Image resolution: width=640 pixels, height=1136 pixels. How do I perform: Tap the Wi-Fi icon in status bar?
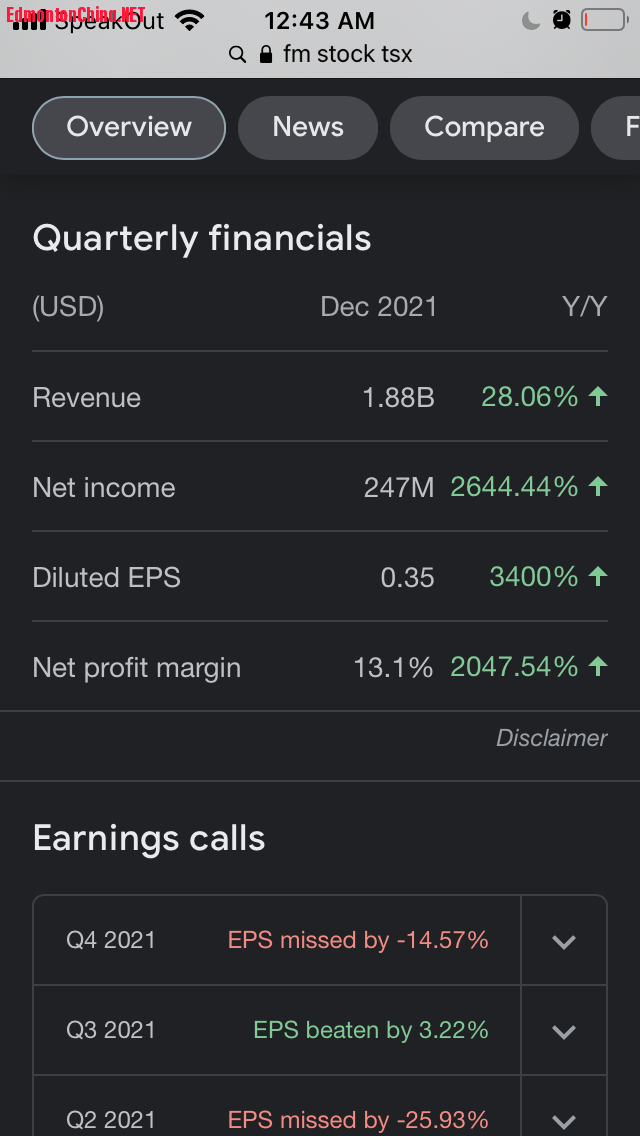(x=188, y=20)
